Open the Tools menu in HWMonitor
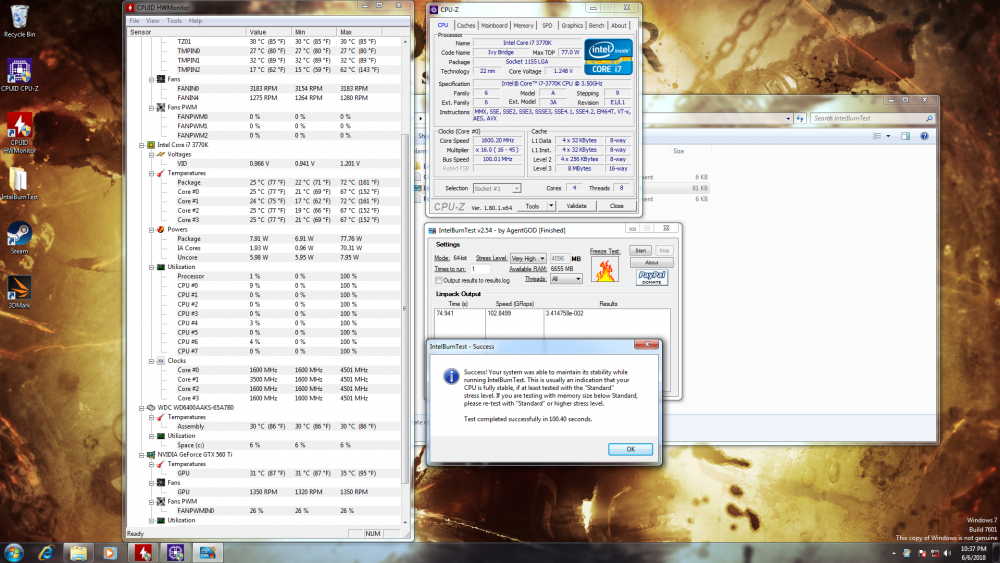The height and width of the screenshot is (563, 1000). click(174, 20)
